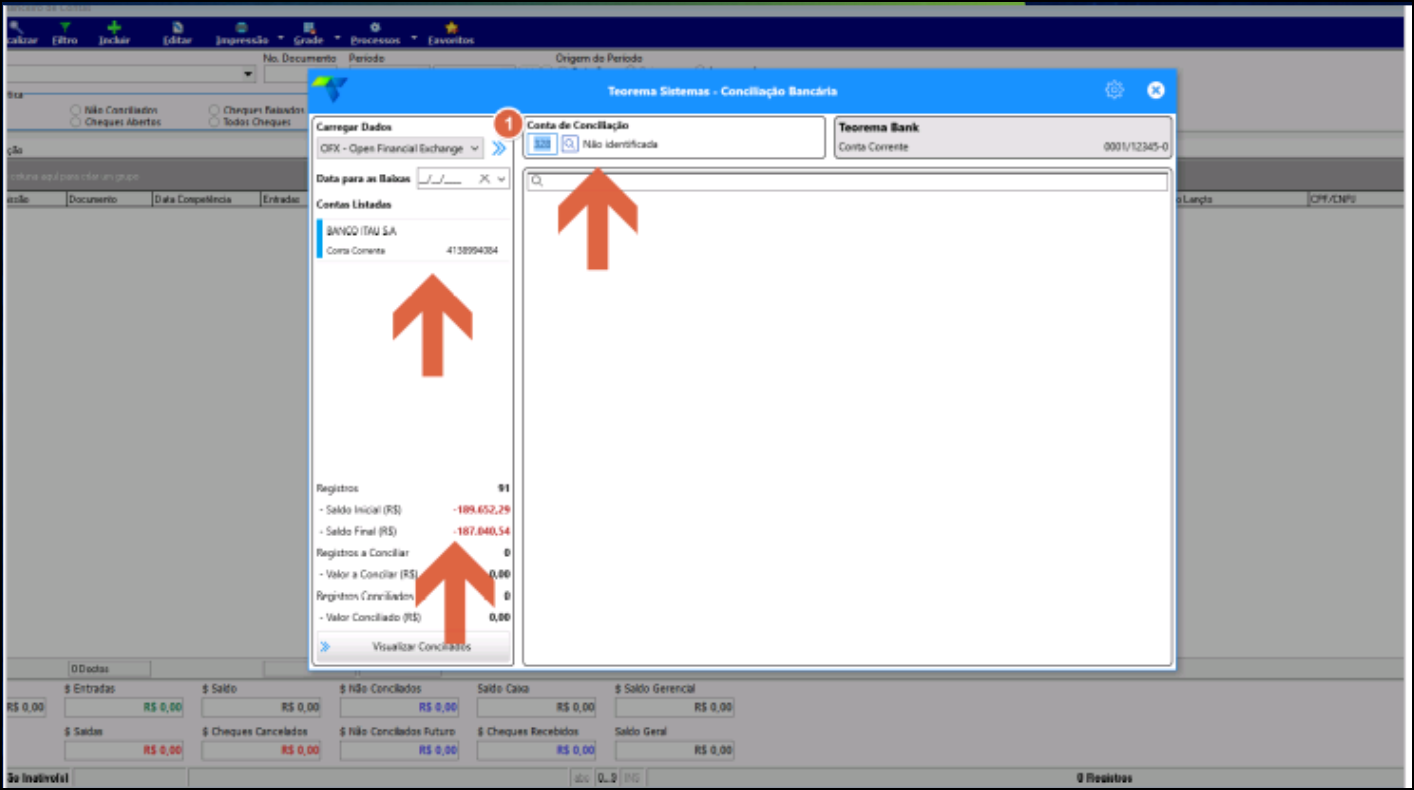Open settings gear in Conciliação Bancária dialog
The width and height of the screenshot is (1414, 790).
pyautogui.click(x=1114, y=90)
